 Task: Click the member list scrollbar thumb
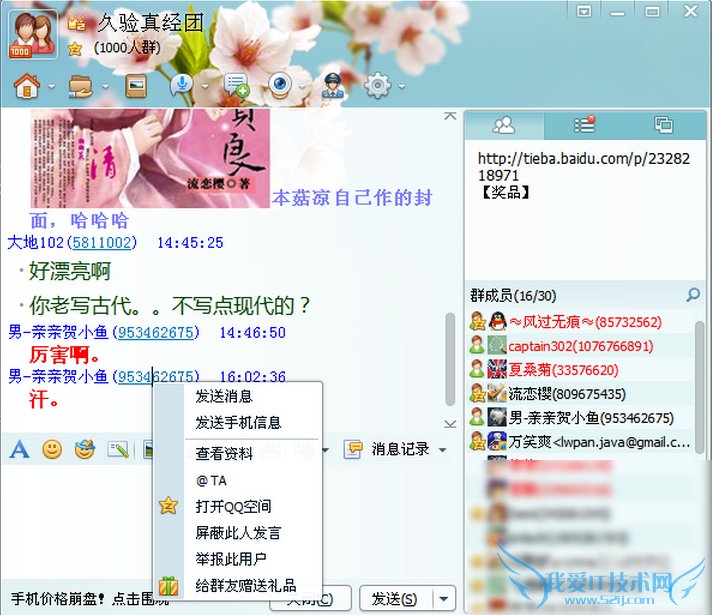700,386
